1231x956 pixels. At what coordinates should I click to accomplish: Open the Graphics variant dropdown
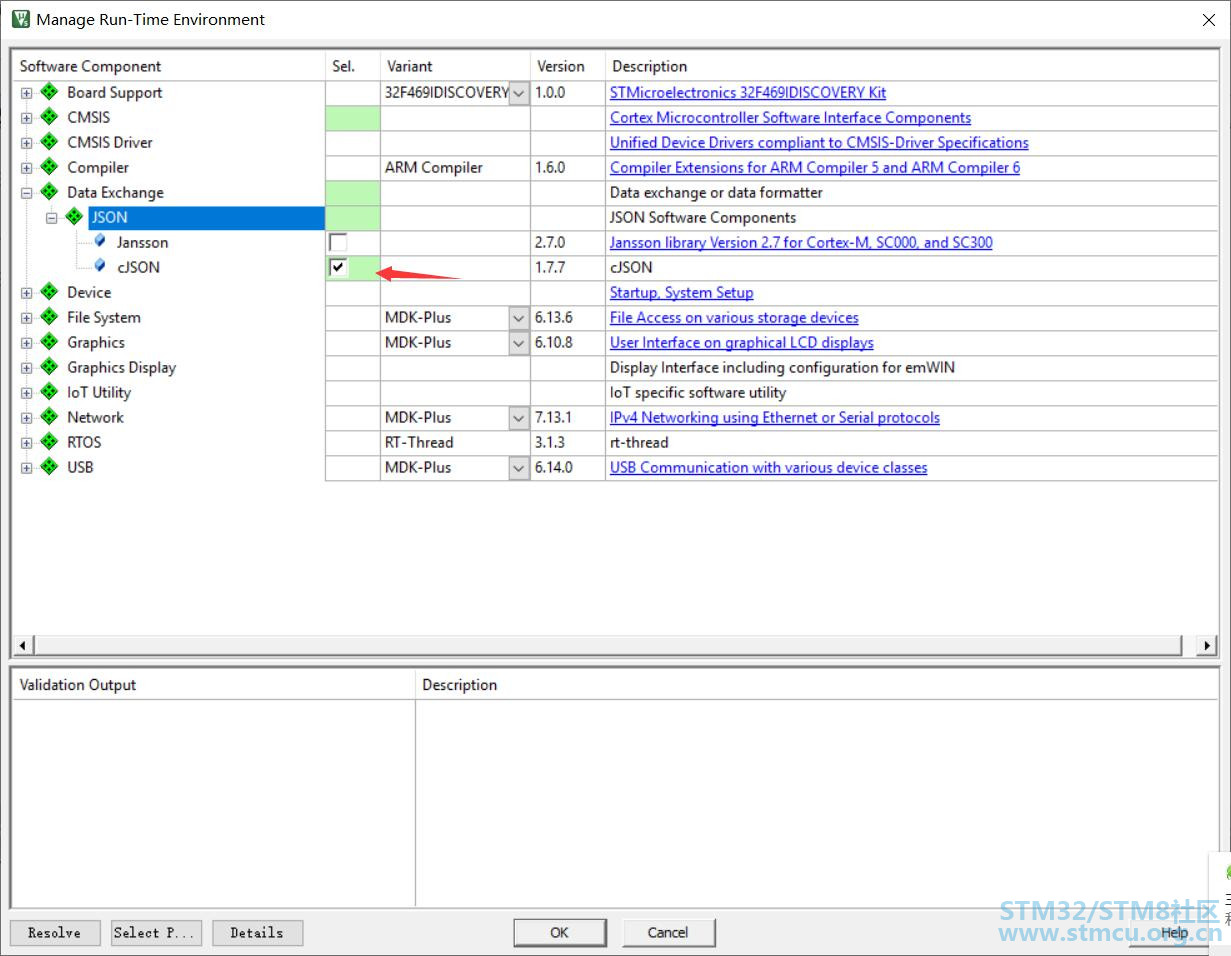click(x=519, y=343)
